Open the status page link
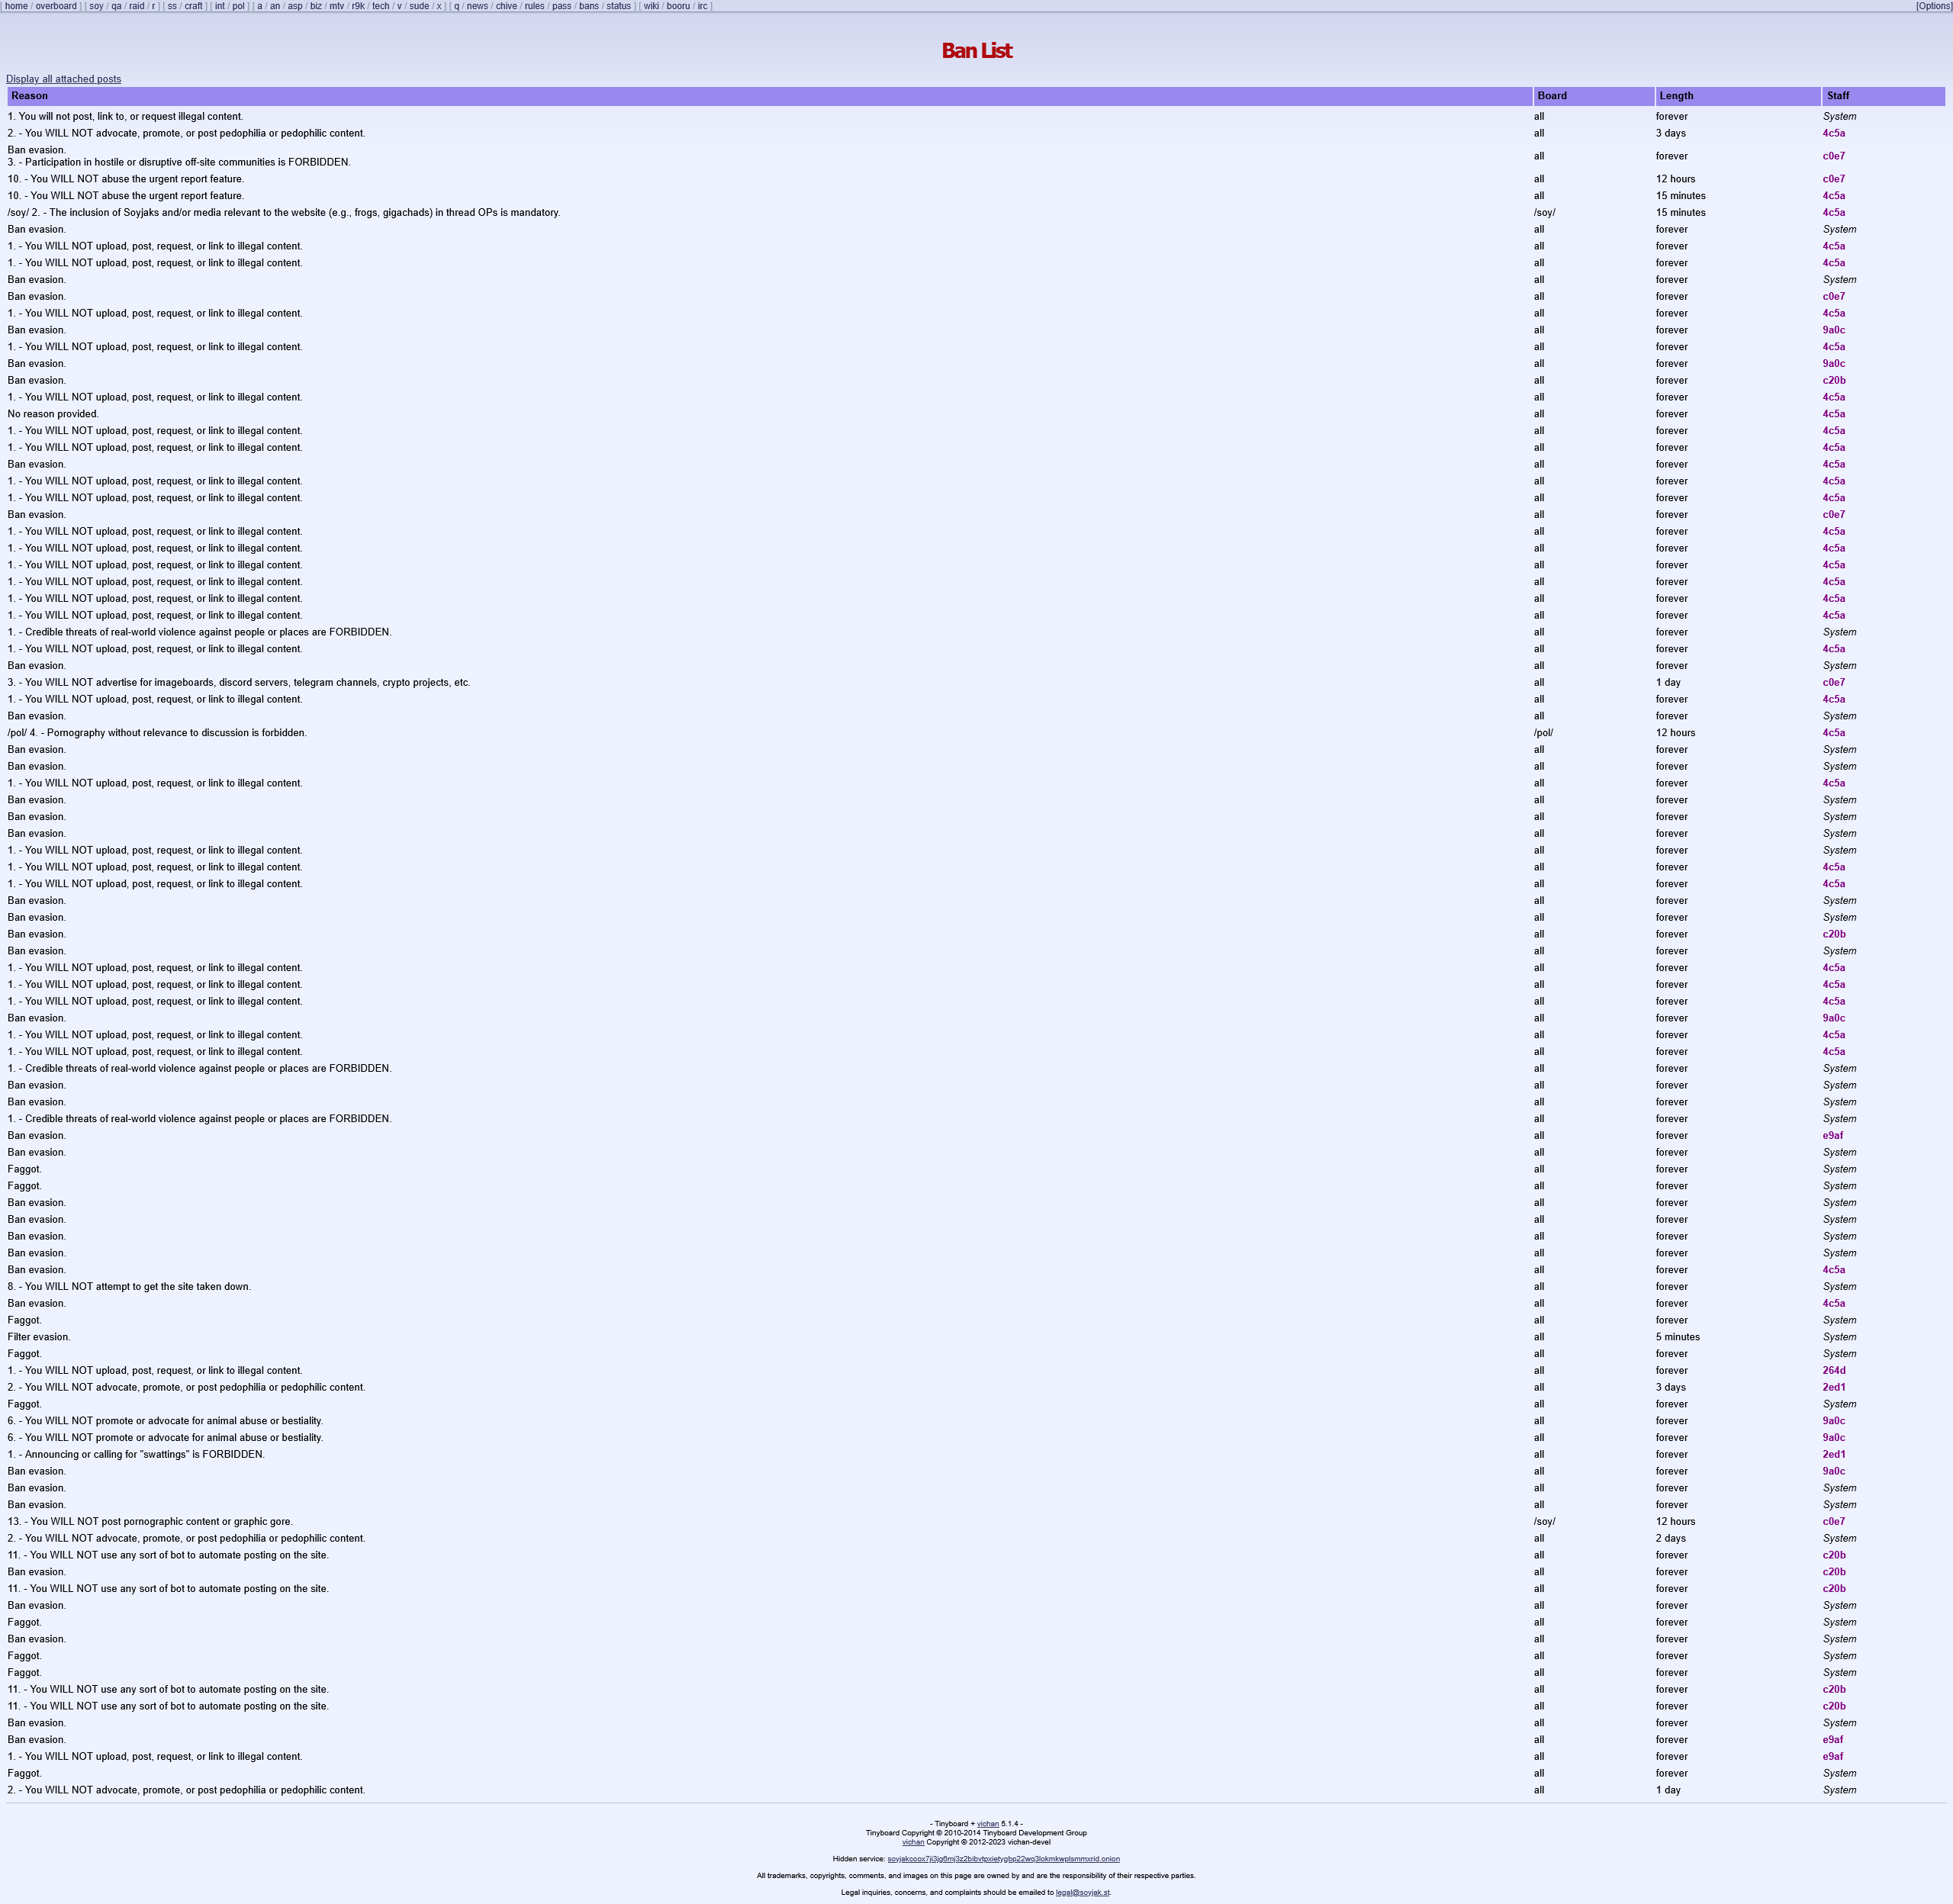The image size is (1953, 1904). 618,6
